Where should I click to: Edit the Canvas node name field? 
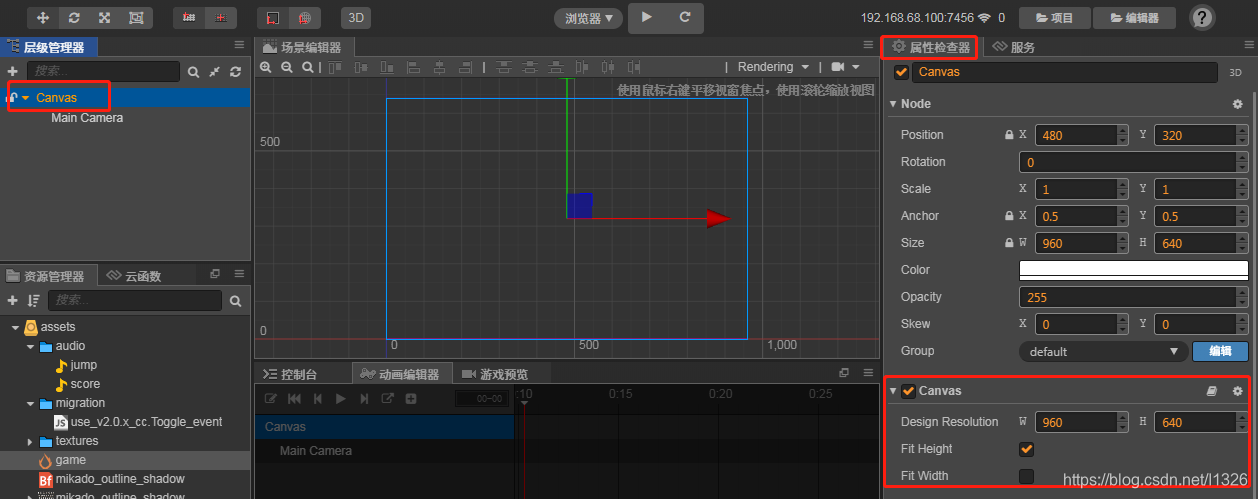click(1065, 72)
